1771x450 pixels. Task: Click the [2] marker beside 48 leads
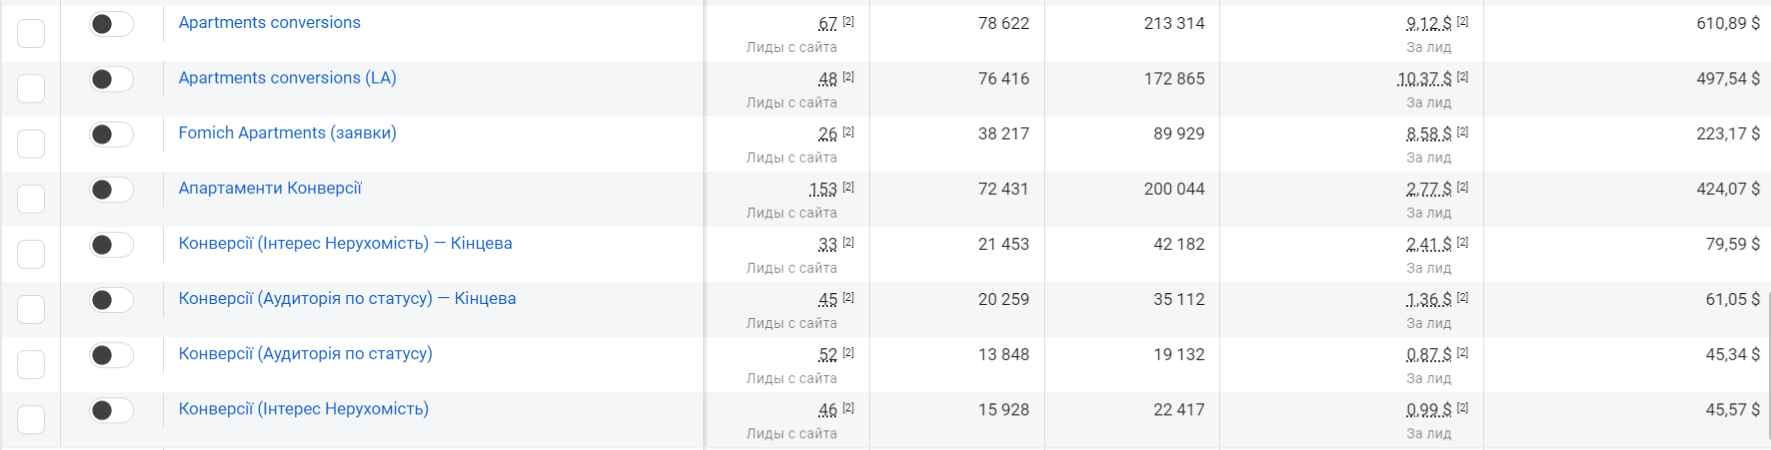coord(848,77)
